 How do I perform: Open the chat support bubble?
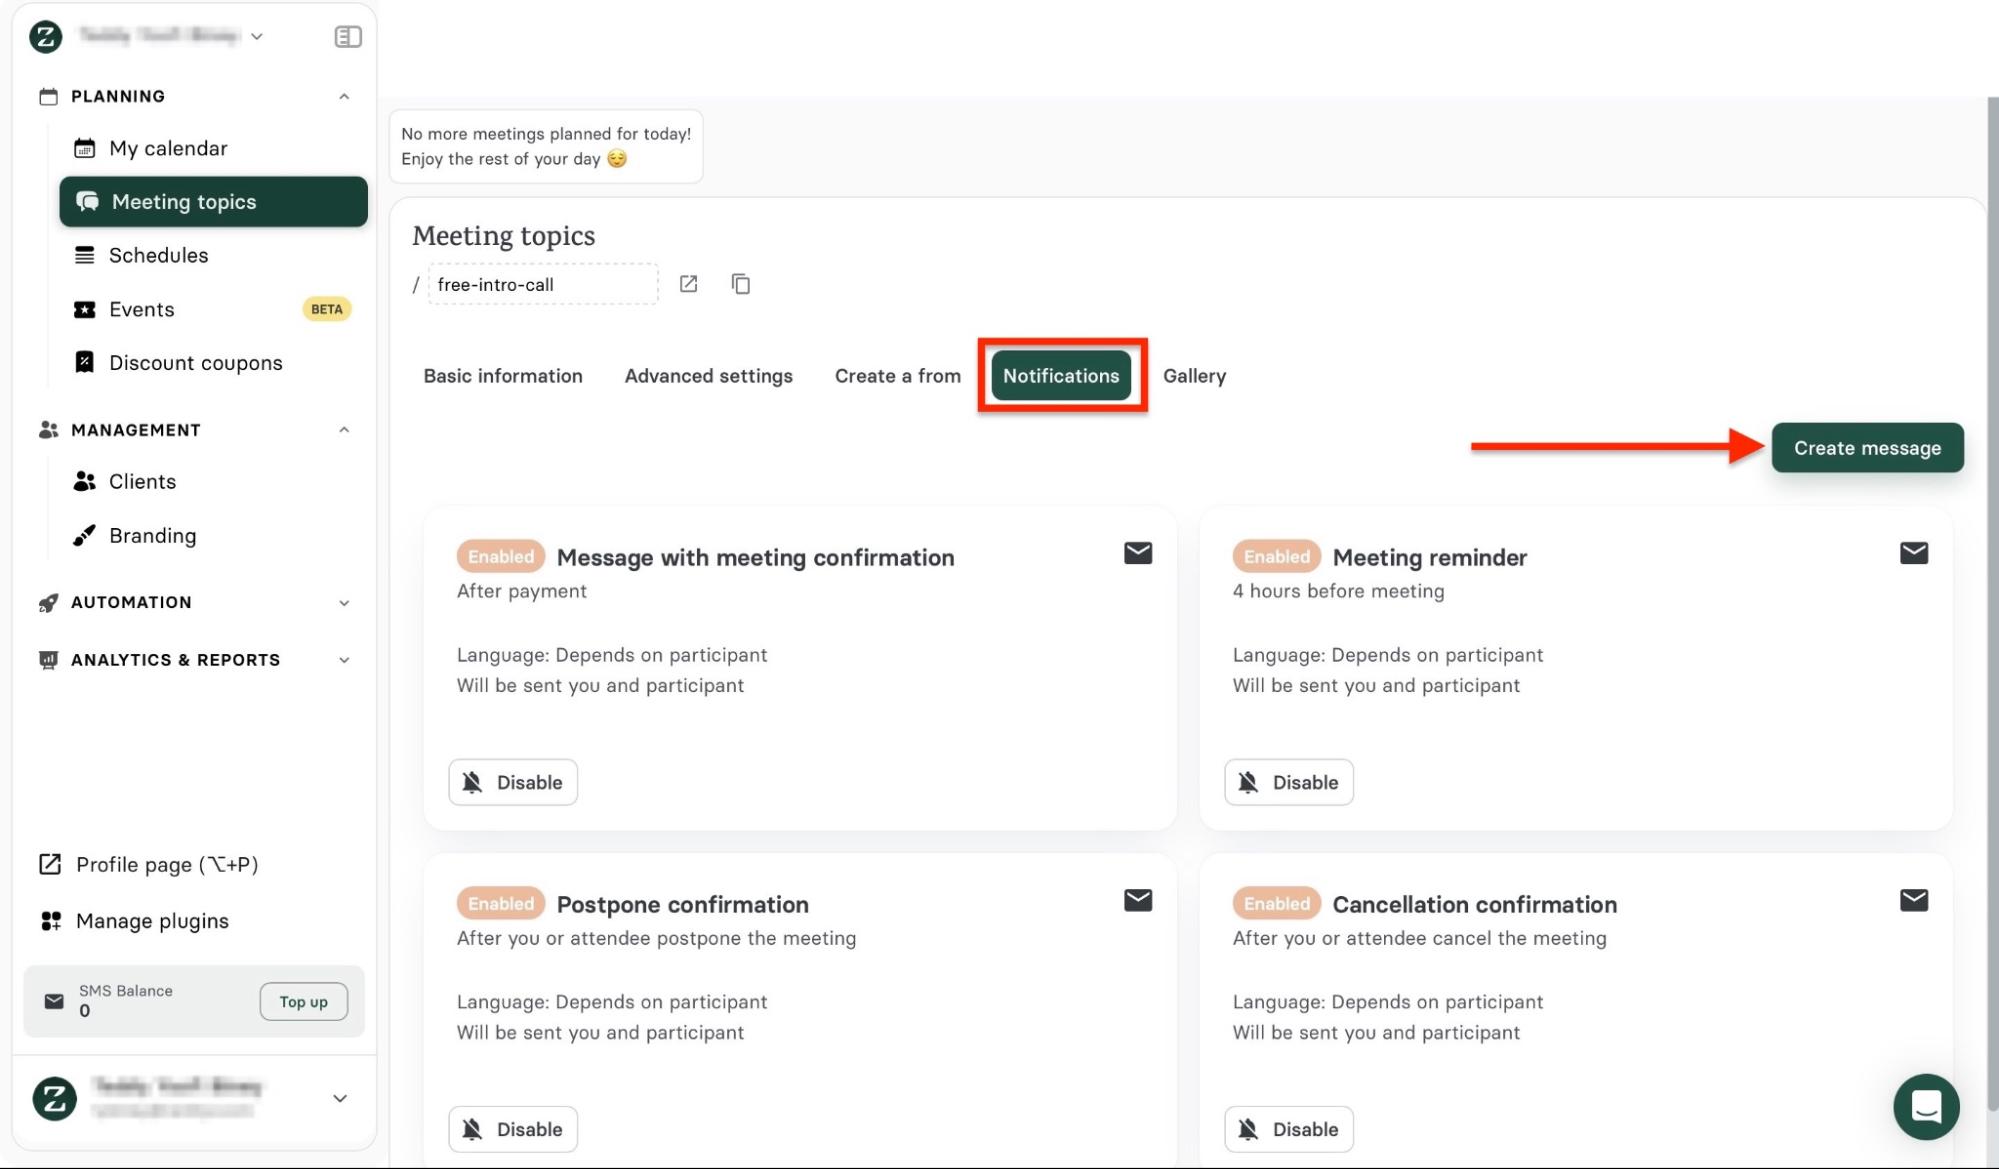click(1925, 1107)
